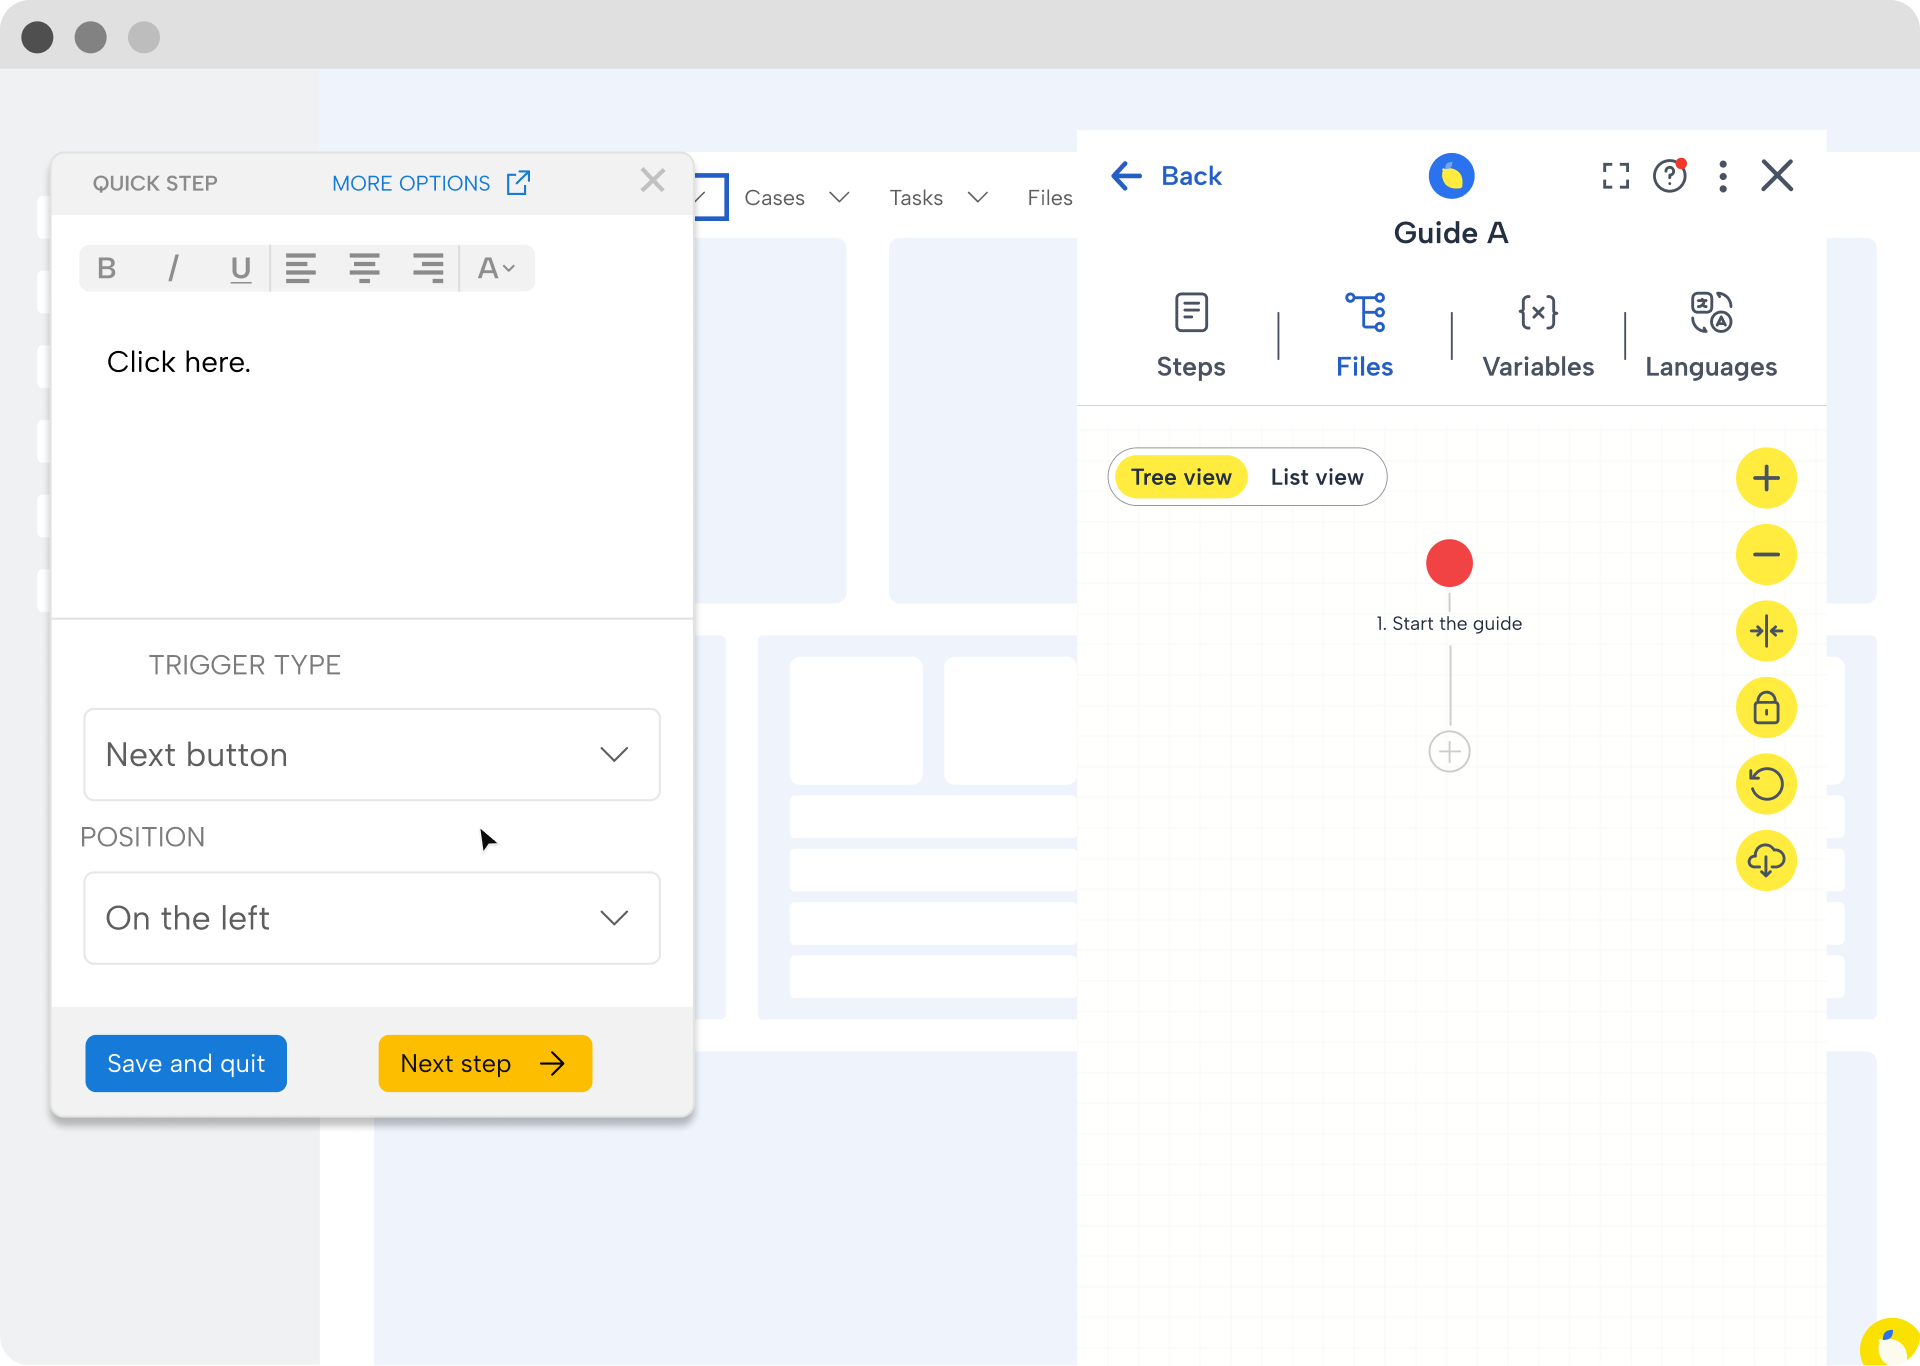1920x1366 pixels.
Task: Toggle fullscreen for the guide panel
Action: tap(1616, 176)
